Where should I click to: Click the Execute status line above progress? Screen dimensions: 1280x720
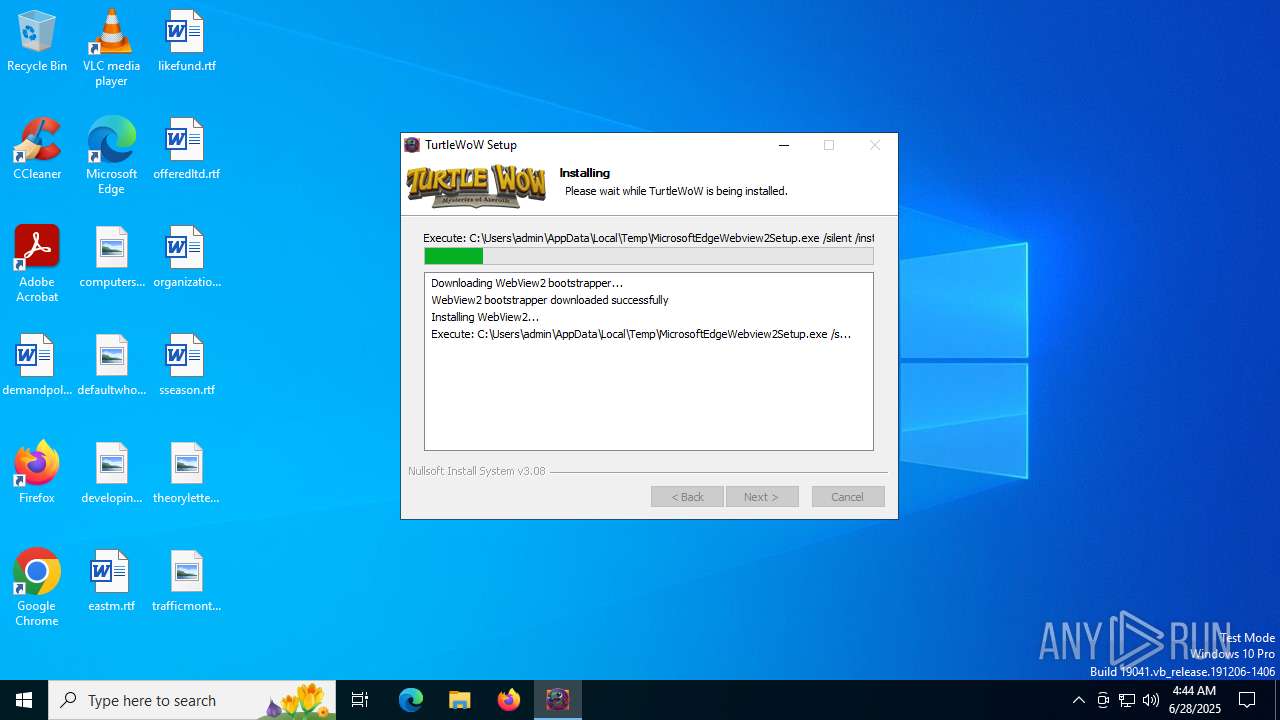[648, 238]
